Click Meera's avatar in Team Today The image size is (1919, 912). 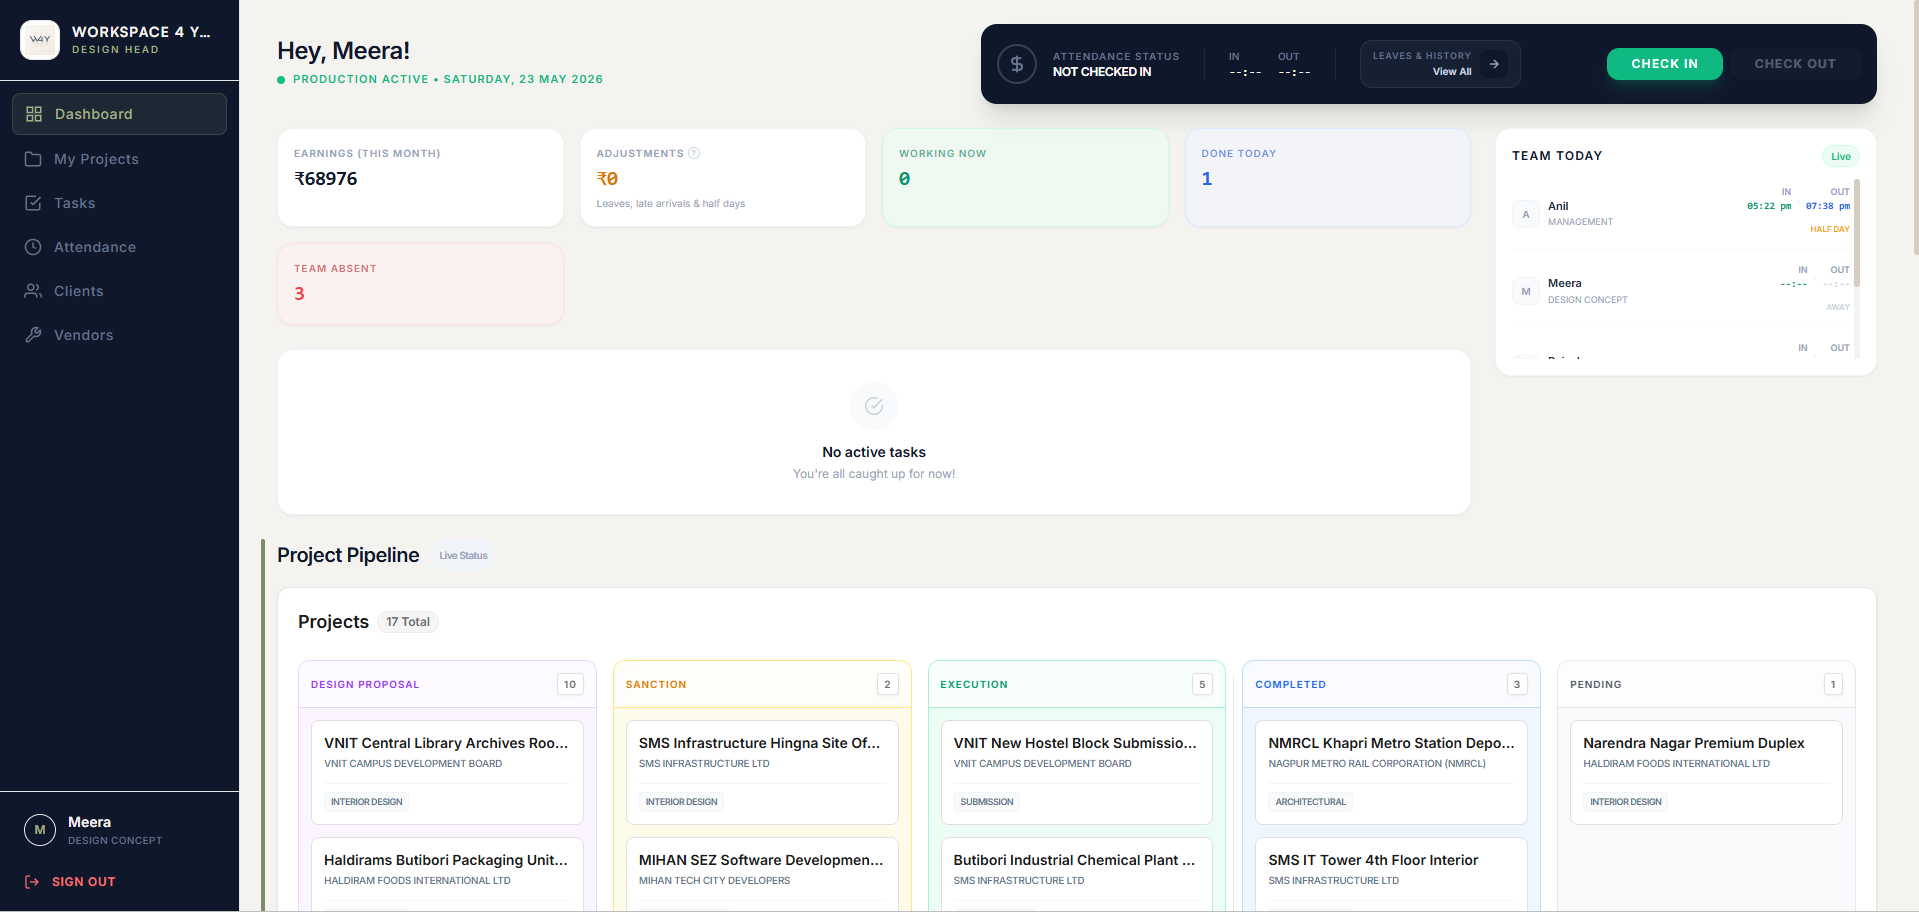pyautogui.click(x=1526, y=292)
